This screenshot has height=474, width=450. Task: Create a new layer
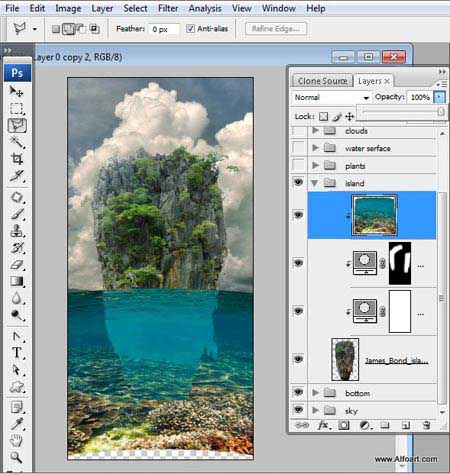(x=405, y=425)
